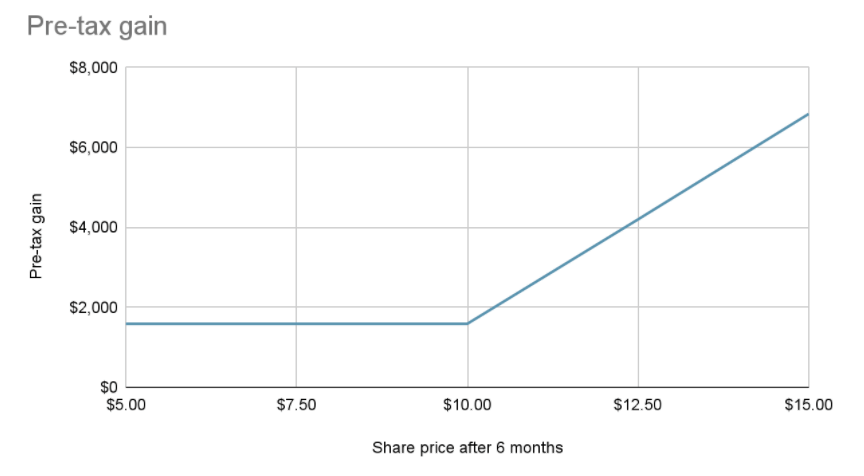Click the blue line's left end at $5.00
Viewport: 864px width, 476px height.
coord(128,324)
